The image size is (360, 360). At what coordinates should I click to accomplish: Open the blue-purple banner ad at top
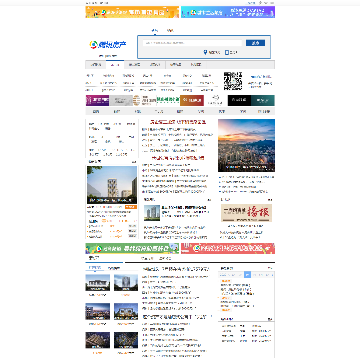tap(228, 12)
